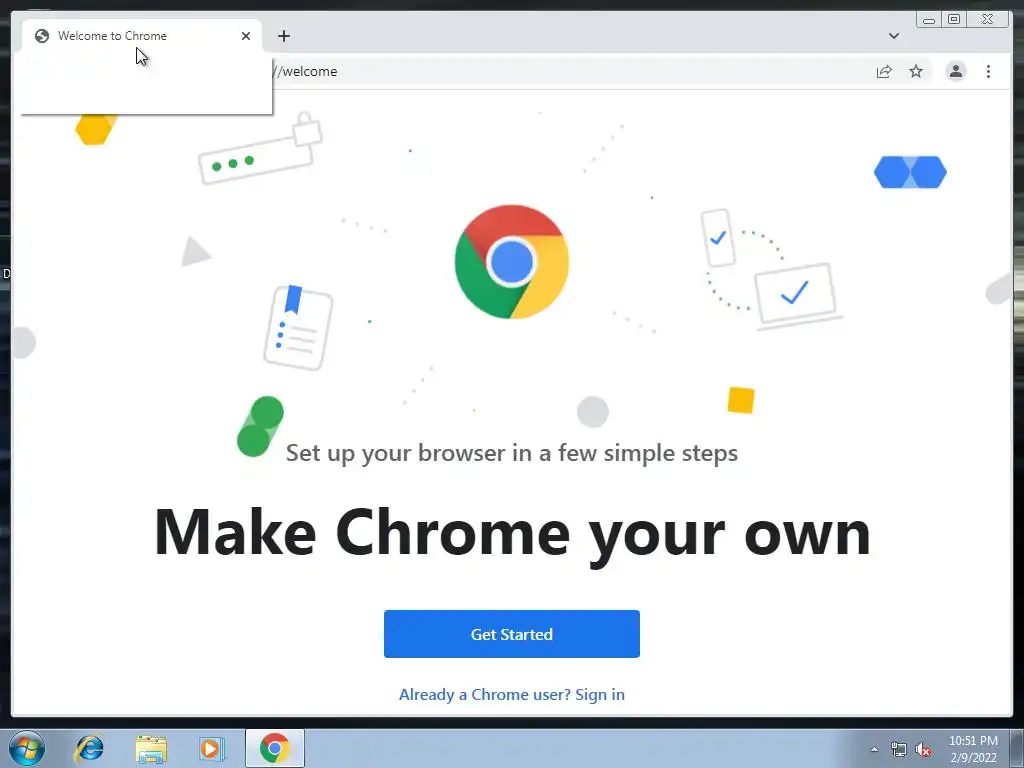Launch Internet Explorer from the taskbar

coord(89,748)
